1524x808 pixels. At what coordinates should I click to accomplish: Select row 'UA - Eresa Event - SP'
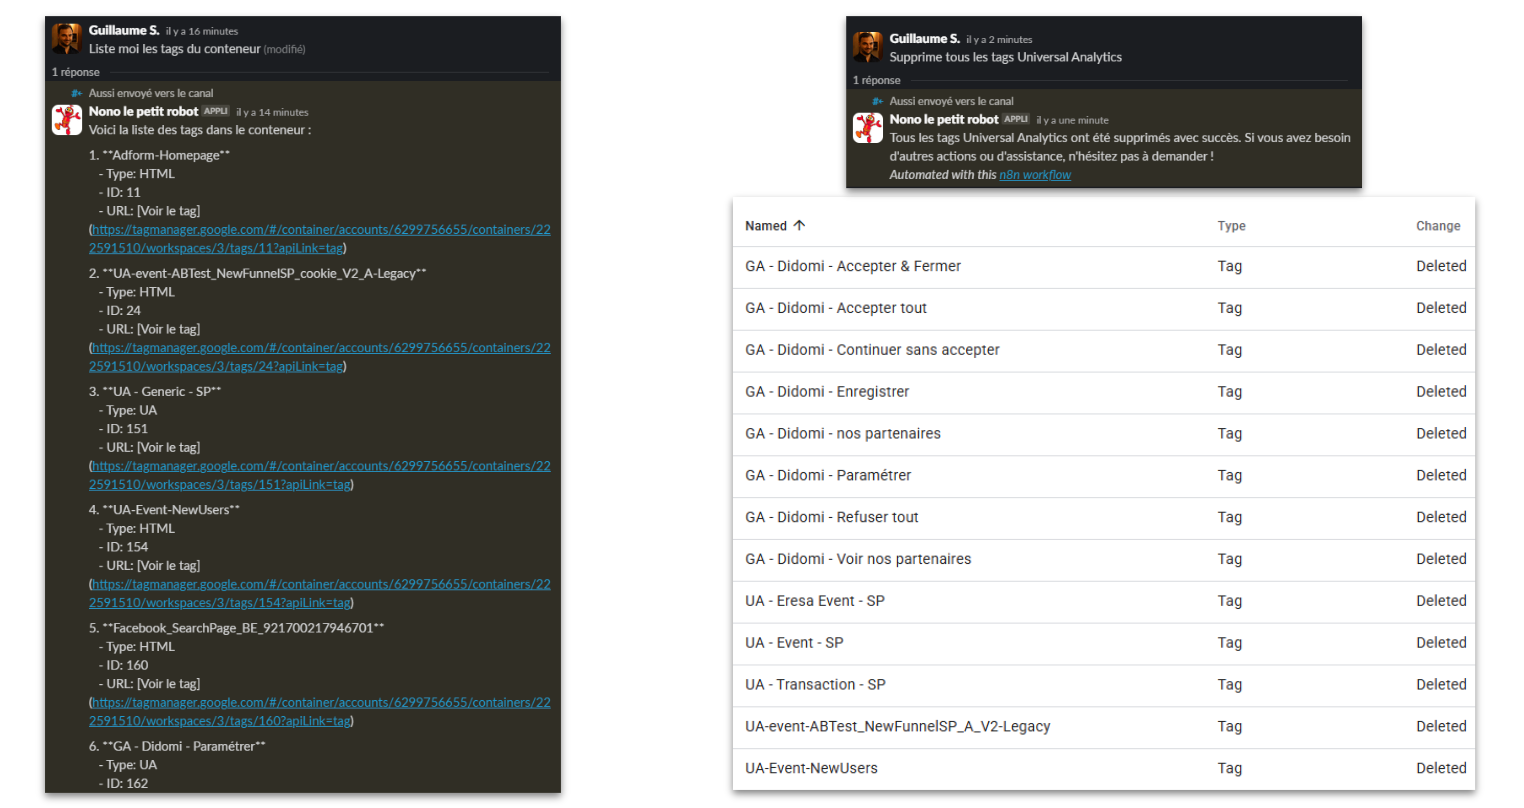point(1104,602)
